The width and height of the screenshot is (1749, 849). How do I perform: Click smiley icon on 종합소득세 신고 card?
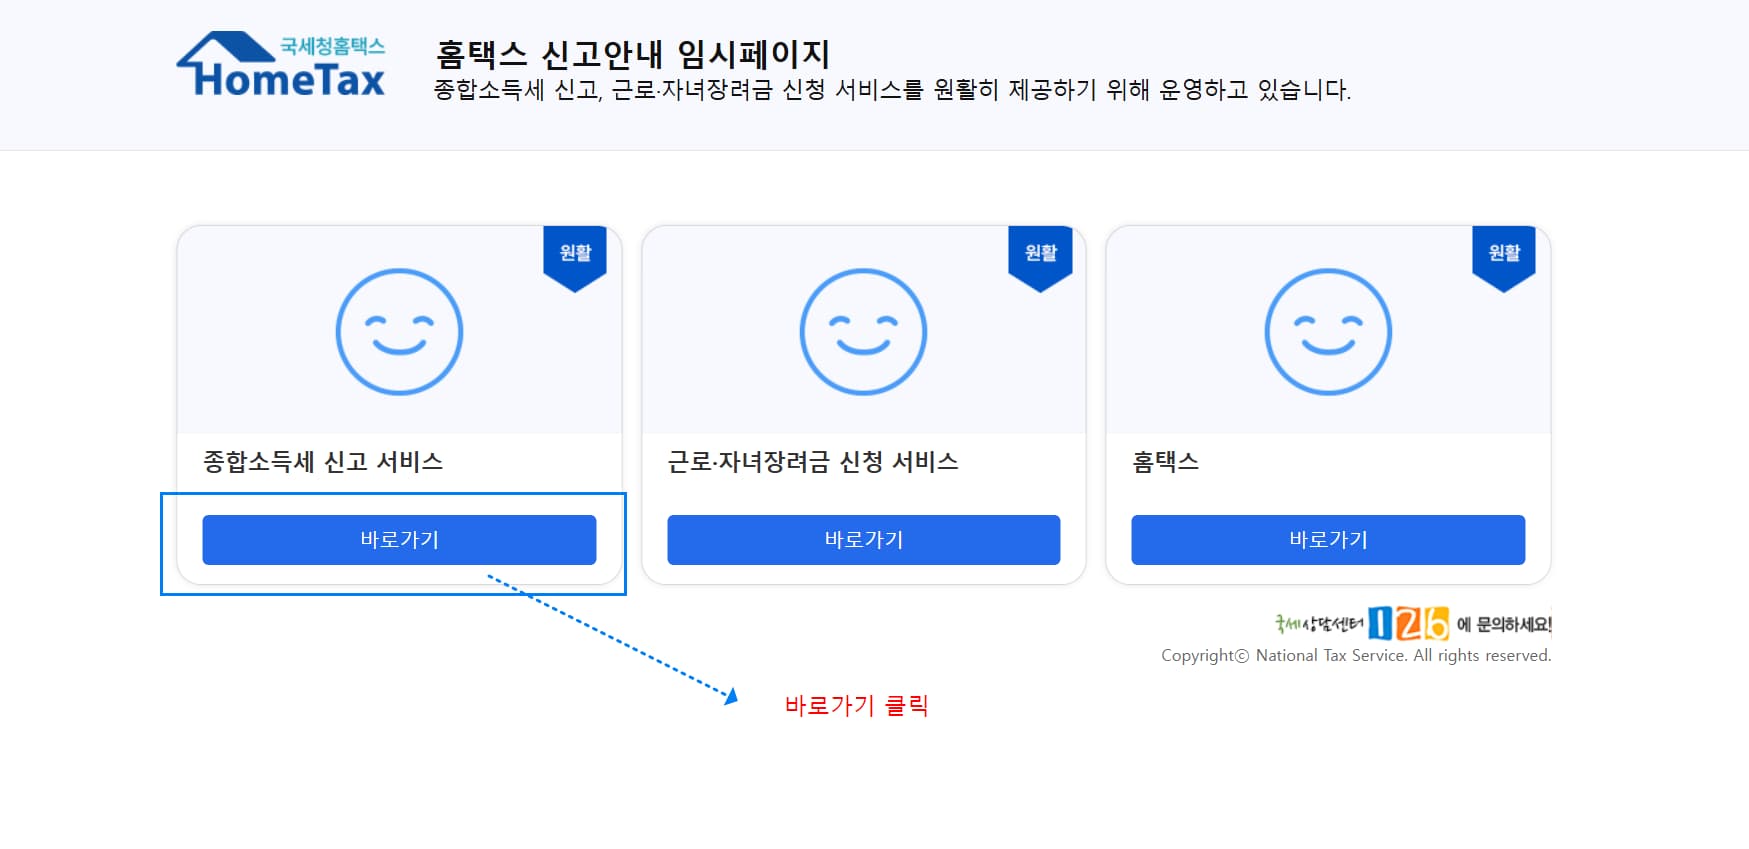(399, 332)
